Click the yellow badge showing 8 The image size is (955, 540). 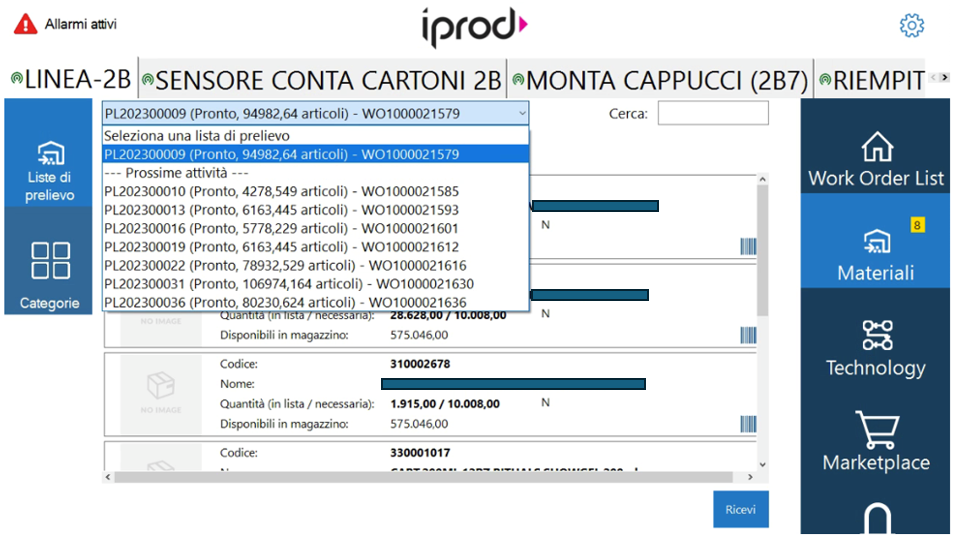[x=917, y=225]
